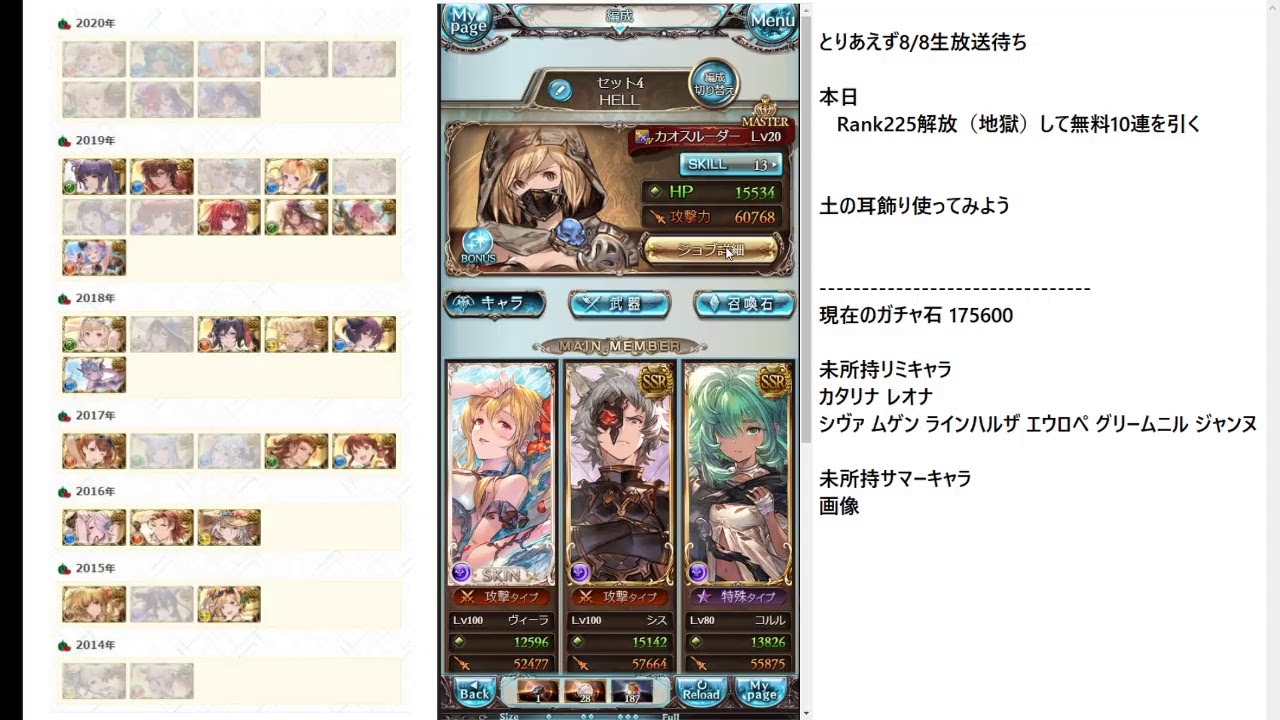This screenshot has width=1280, height=720.
Task: Click scrollbar down arrow of game panel
Action: point(806,713)
